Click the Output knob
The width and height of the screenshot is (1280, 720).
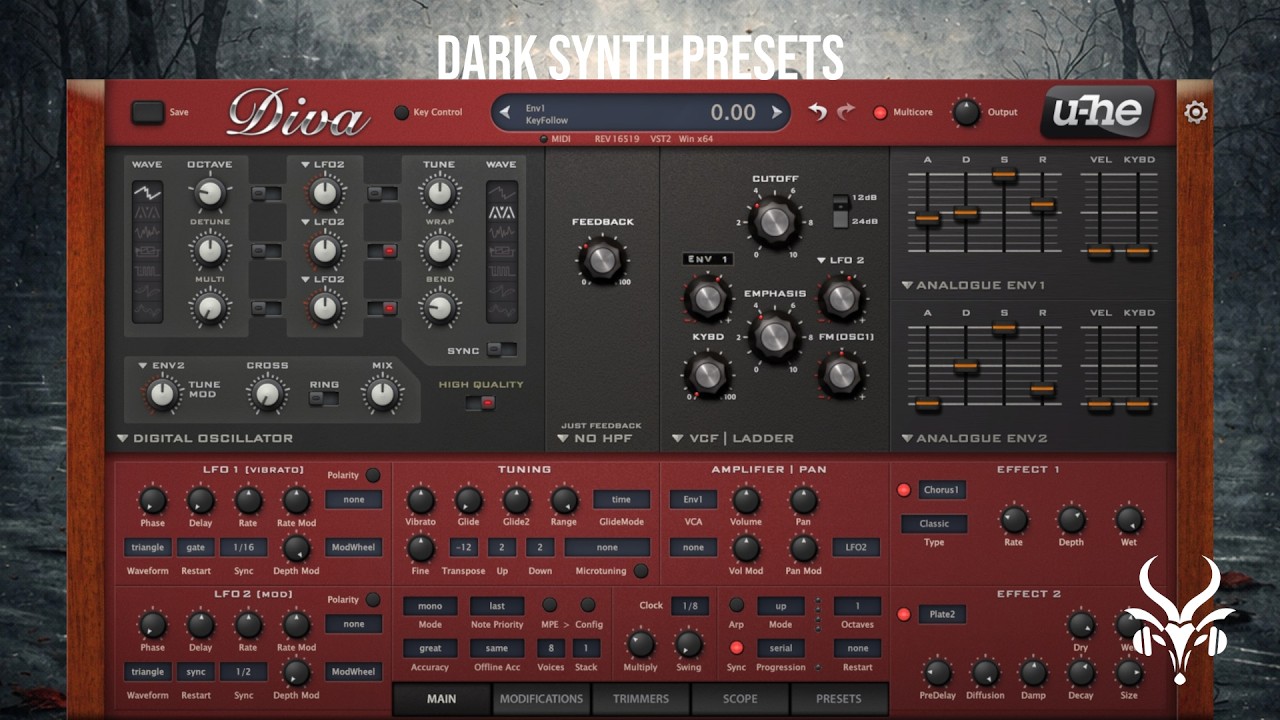click(966, 112)
